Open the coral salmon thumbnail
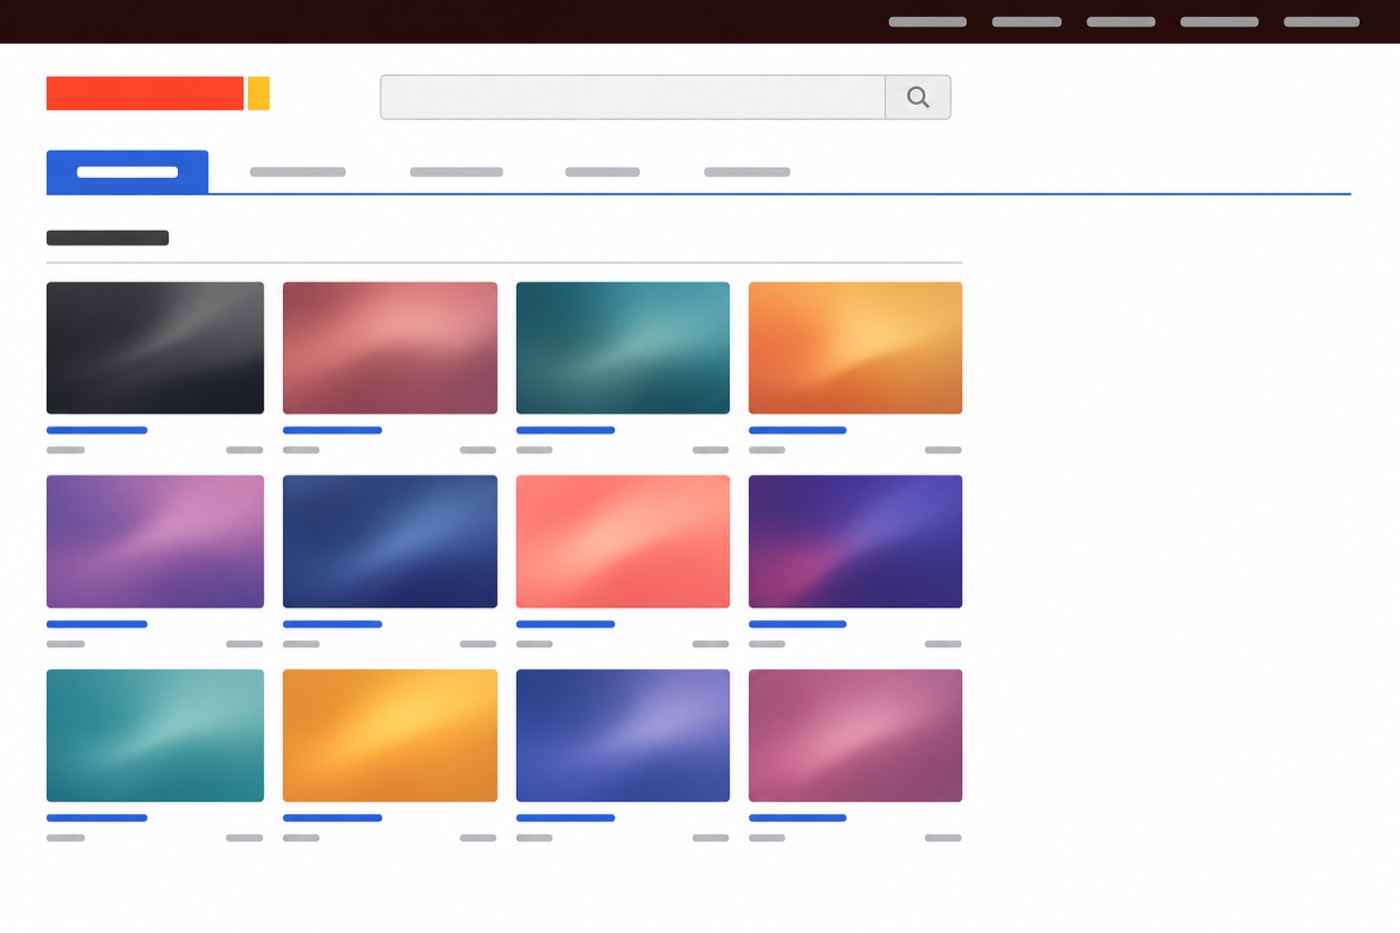 click(623, 541)
